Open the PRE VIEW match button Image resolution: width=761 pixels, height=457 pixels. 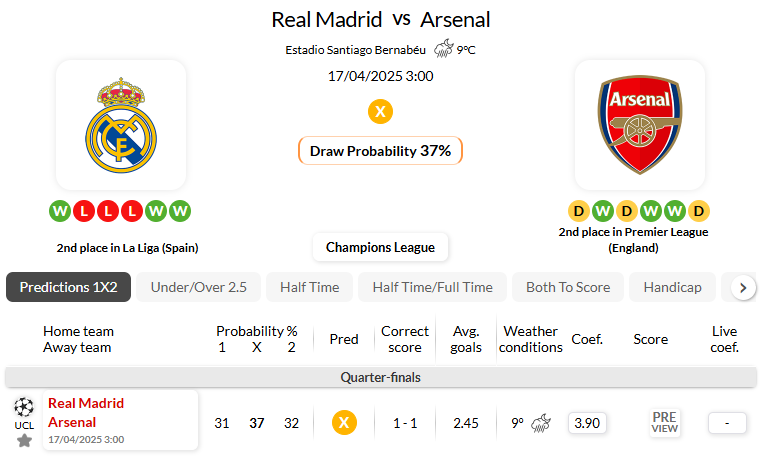pyautogui.click(x=664, y=423)
